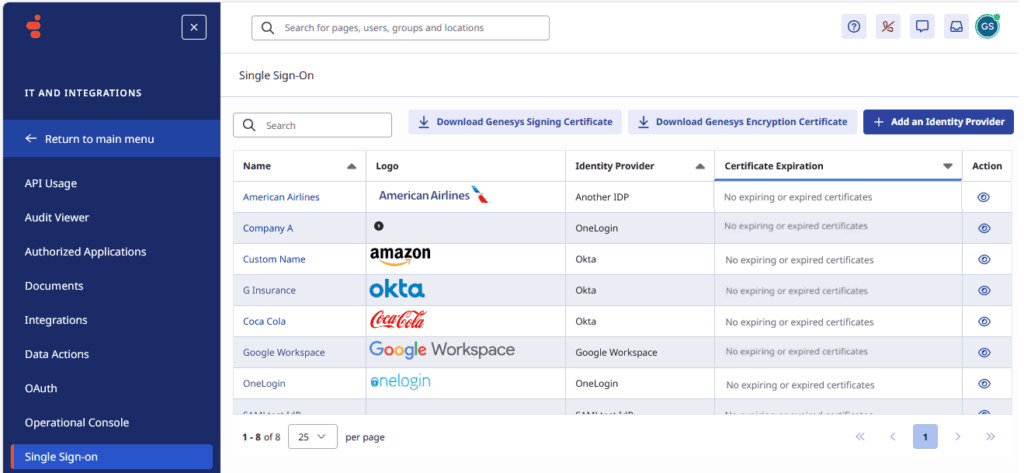Open the 25 per page dropdown
Screen dimensions: 1024x473
point(312,437)
